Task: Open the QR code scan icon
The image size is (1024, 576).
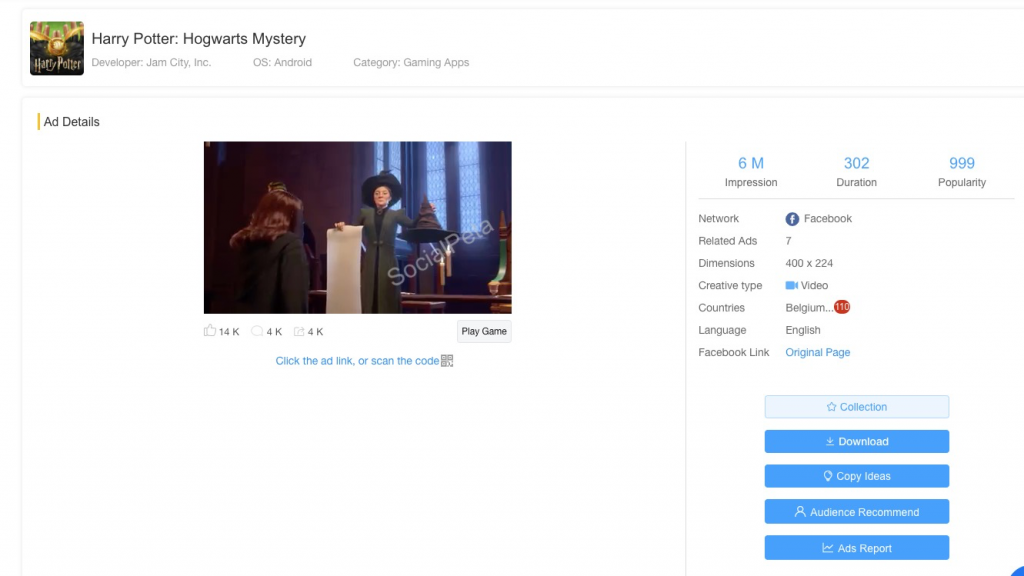Action: point(447,360)
